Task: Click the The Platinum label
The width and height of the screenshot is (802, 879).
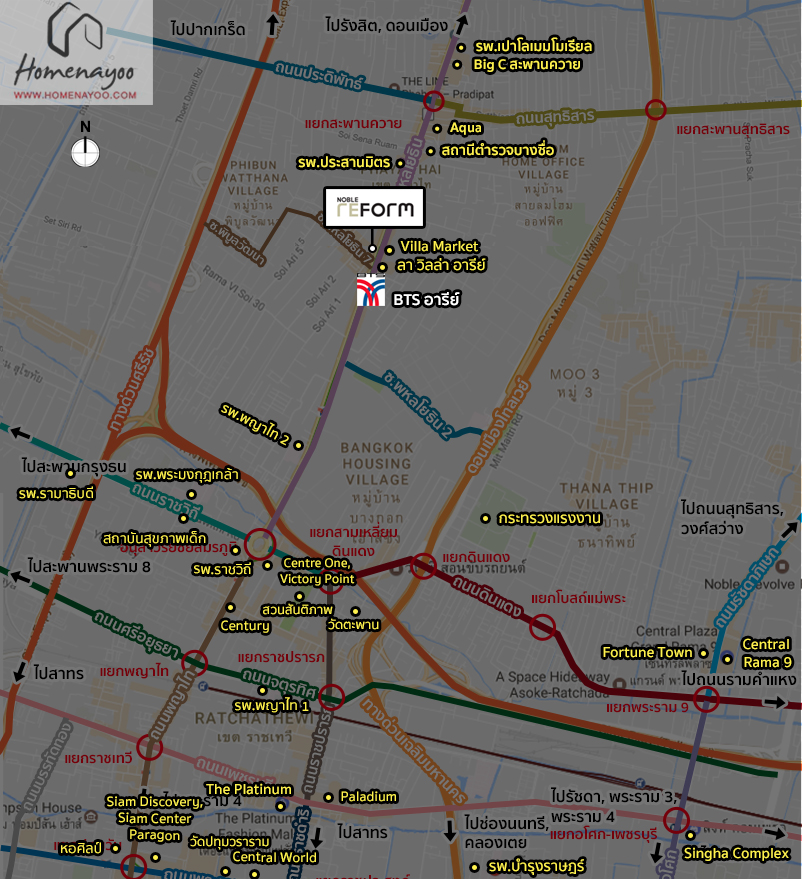Action: (x=249, y=789)
